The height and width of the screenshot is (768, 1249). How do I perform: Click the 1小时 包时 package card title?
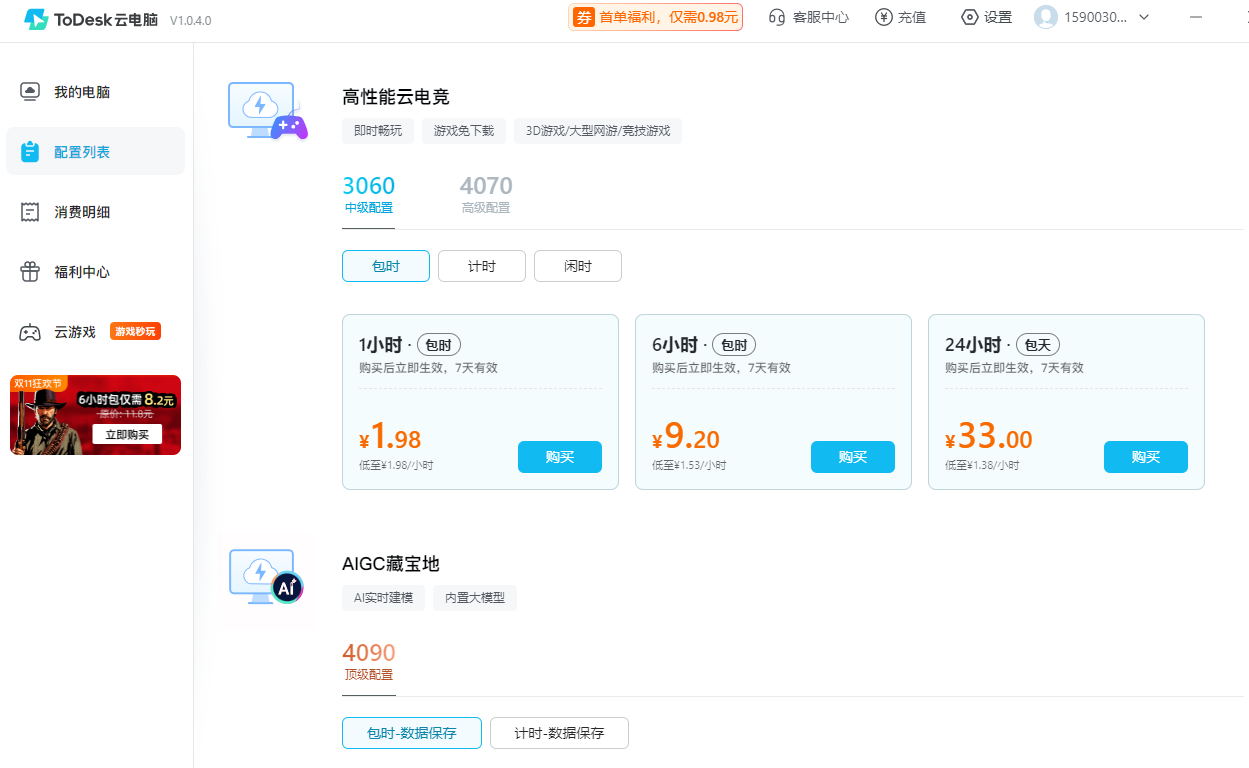(x=410, y=345)
